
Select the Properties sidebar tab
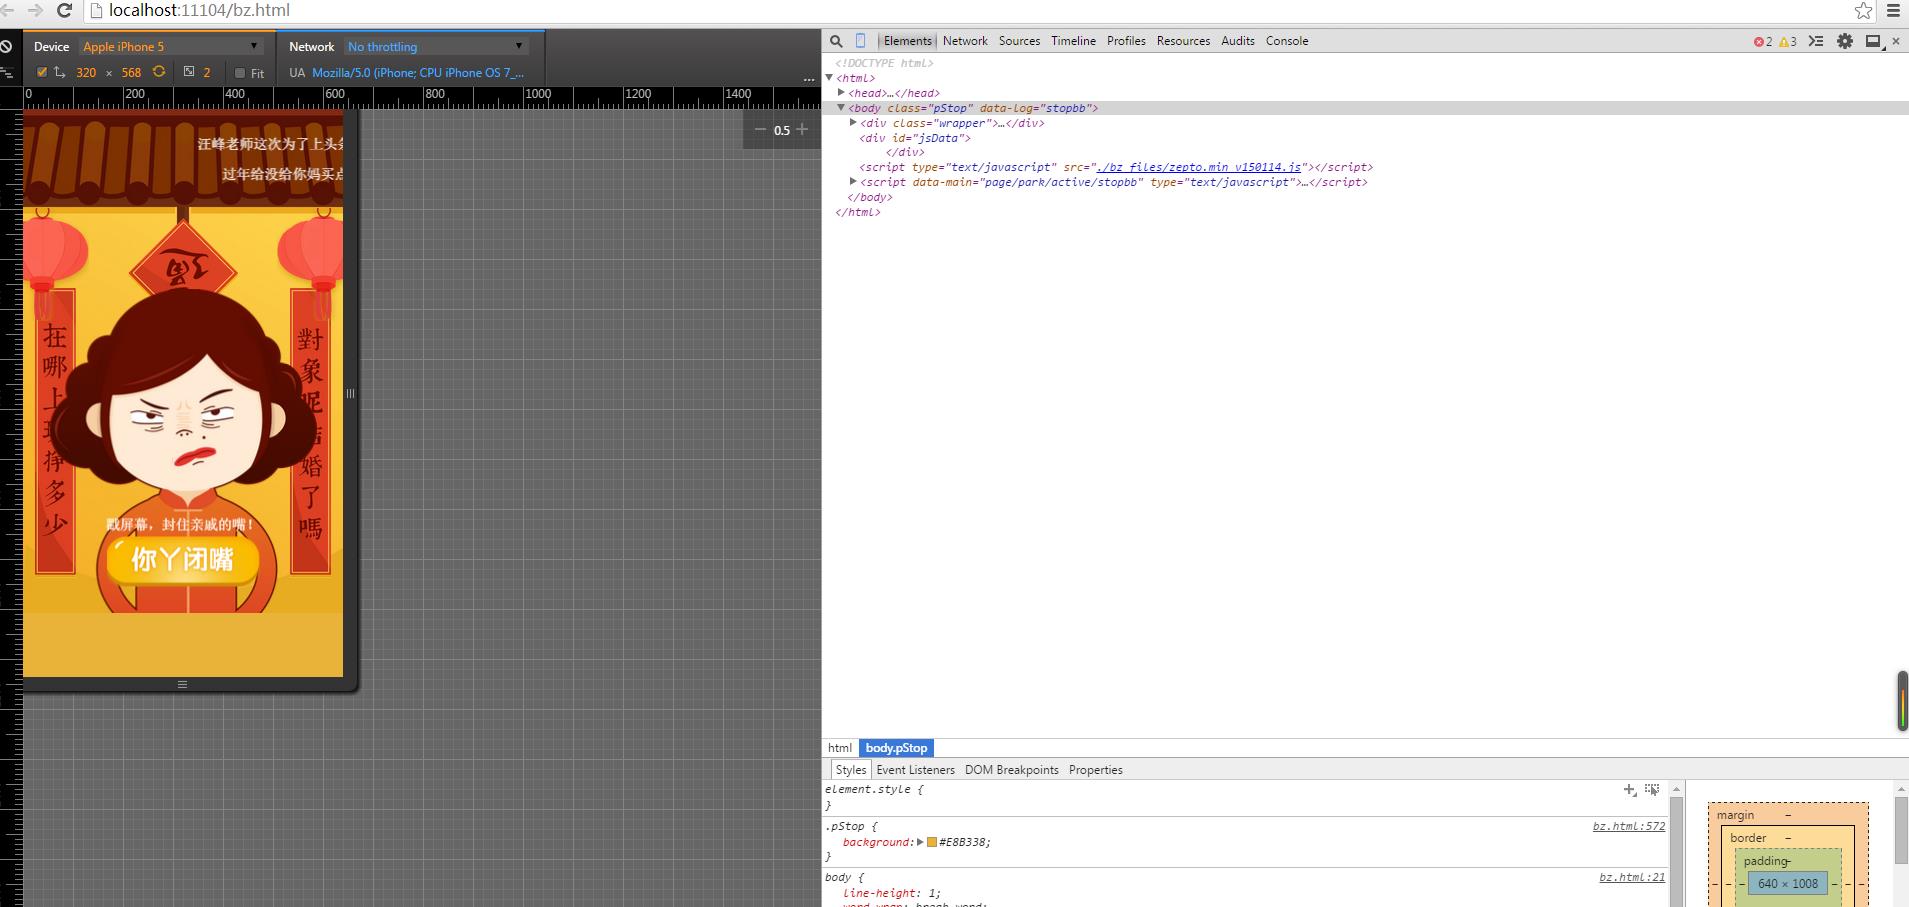coord(1095,770)
